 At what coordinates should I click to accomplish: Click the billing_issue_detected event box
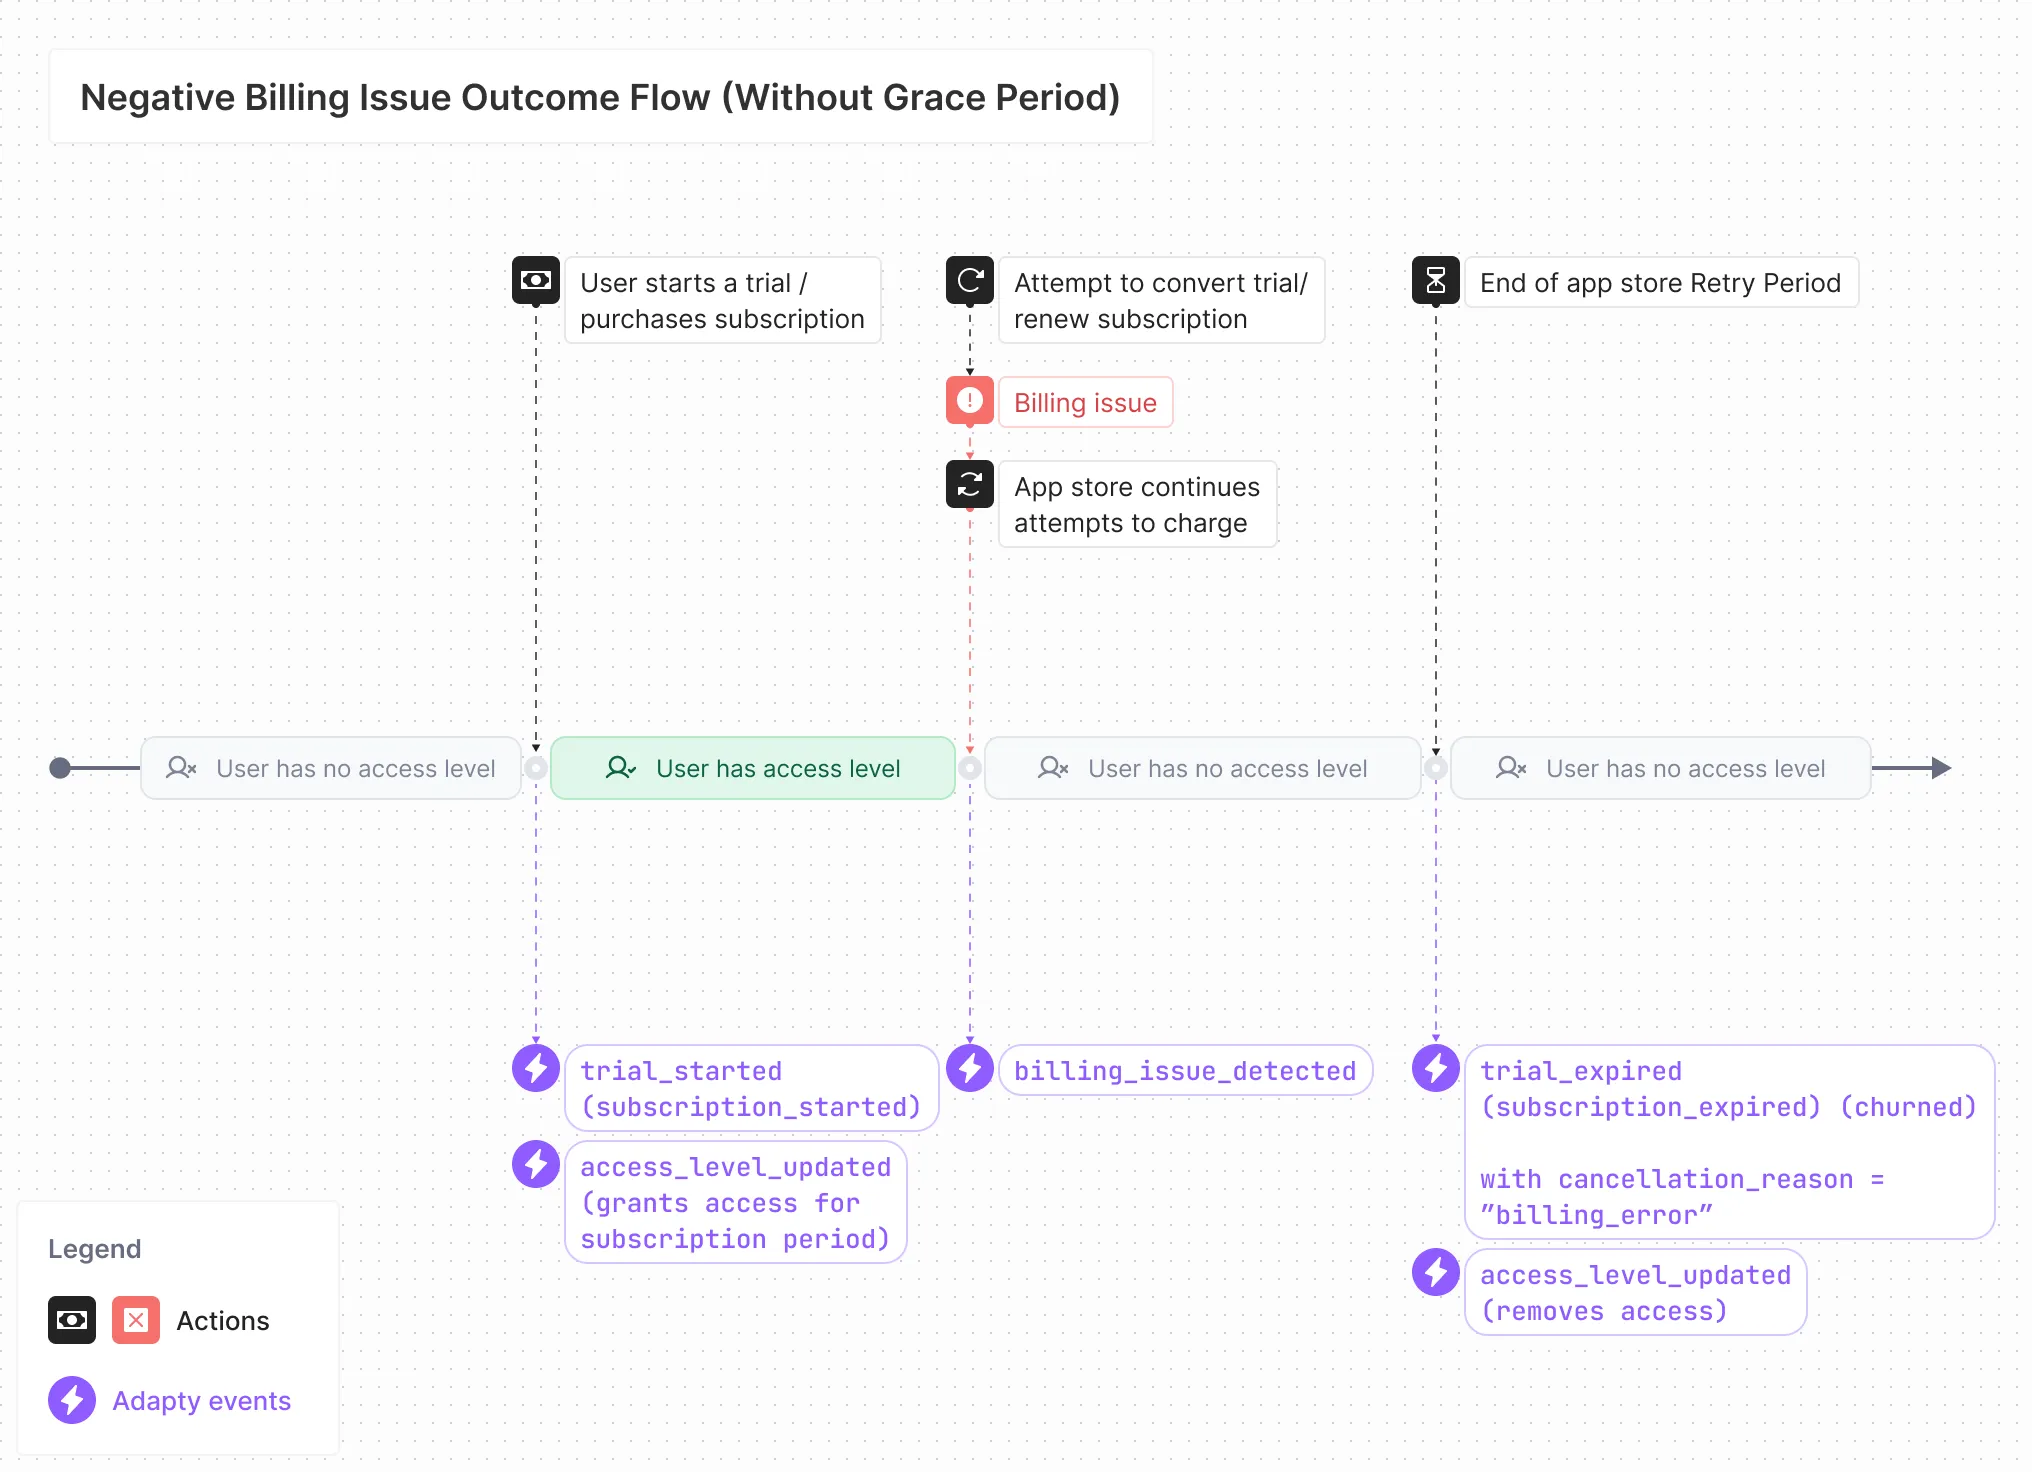1185,1071
